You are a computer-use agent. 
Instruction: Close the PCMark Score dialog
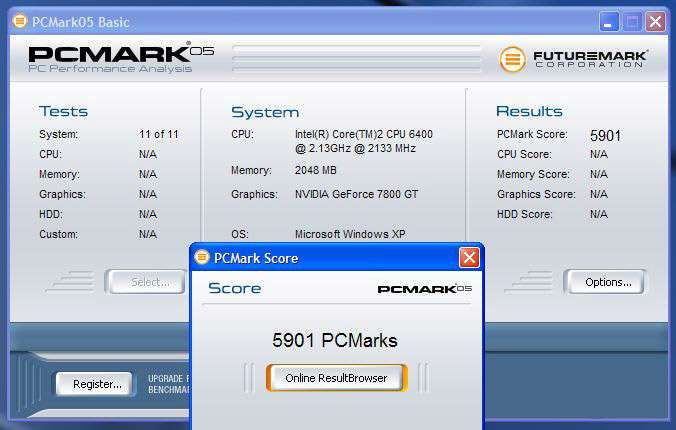pyautogui.click(x=469, y=257)
